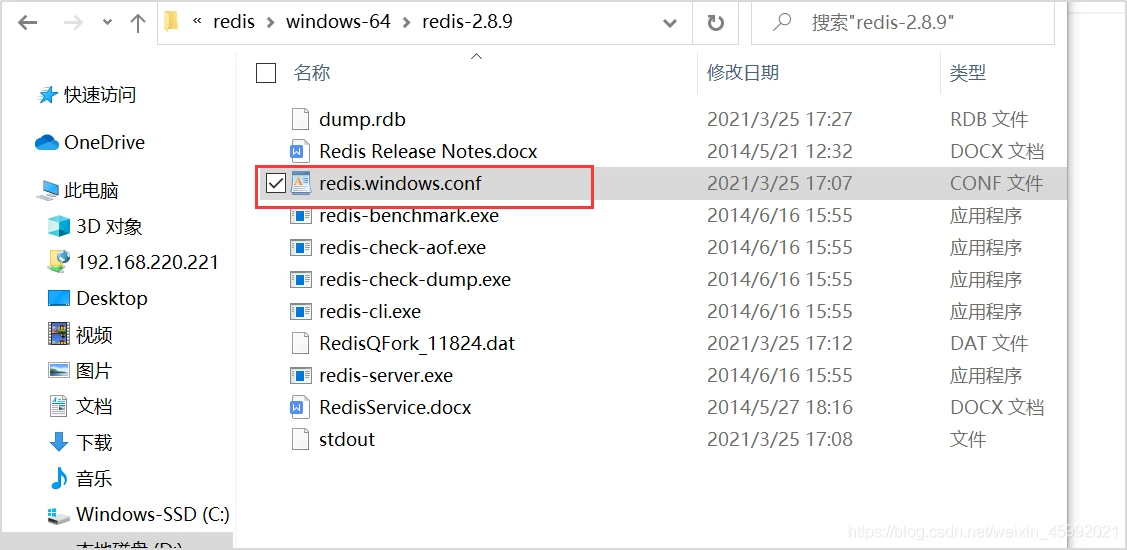This screenshot has height=550, width=1127.
Task: Sort files by 修改日期 column
Action: coord(743,72)
